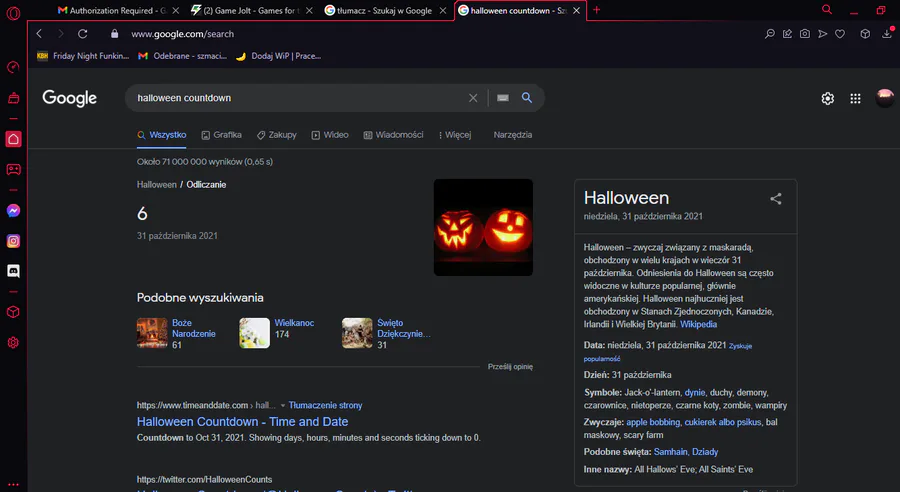Open the tab search magnifier icon
Image resolution: width=900 pixels, height=492 pixels.
click(x=827, y=10)
